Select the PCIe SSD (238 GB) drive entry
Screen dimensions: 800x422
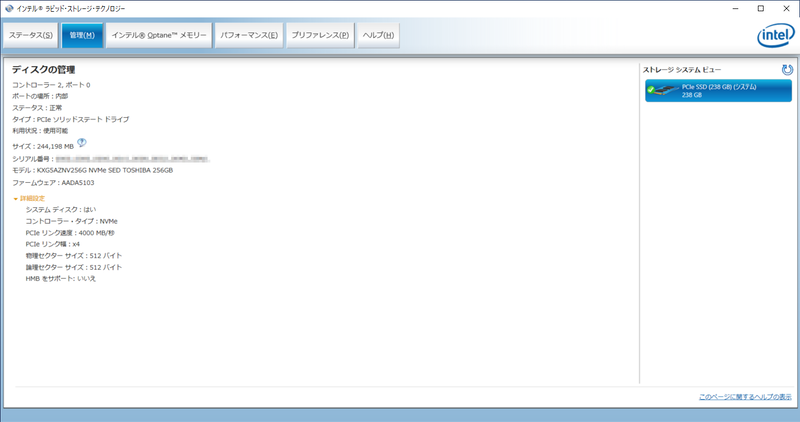click(718, 91)
